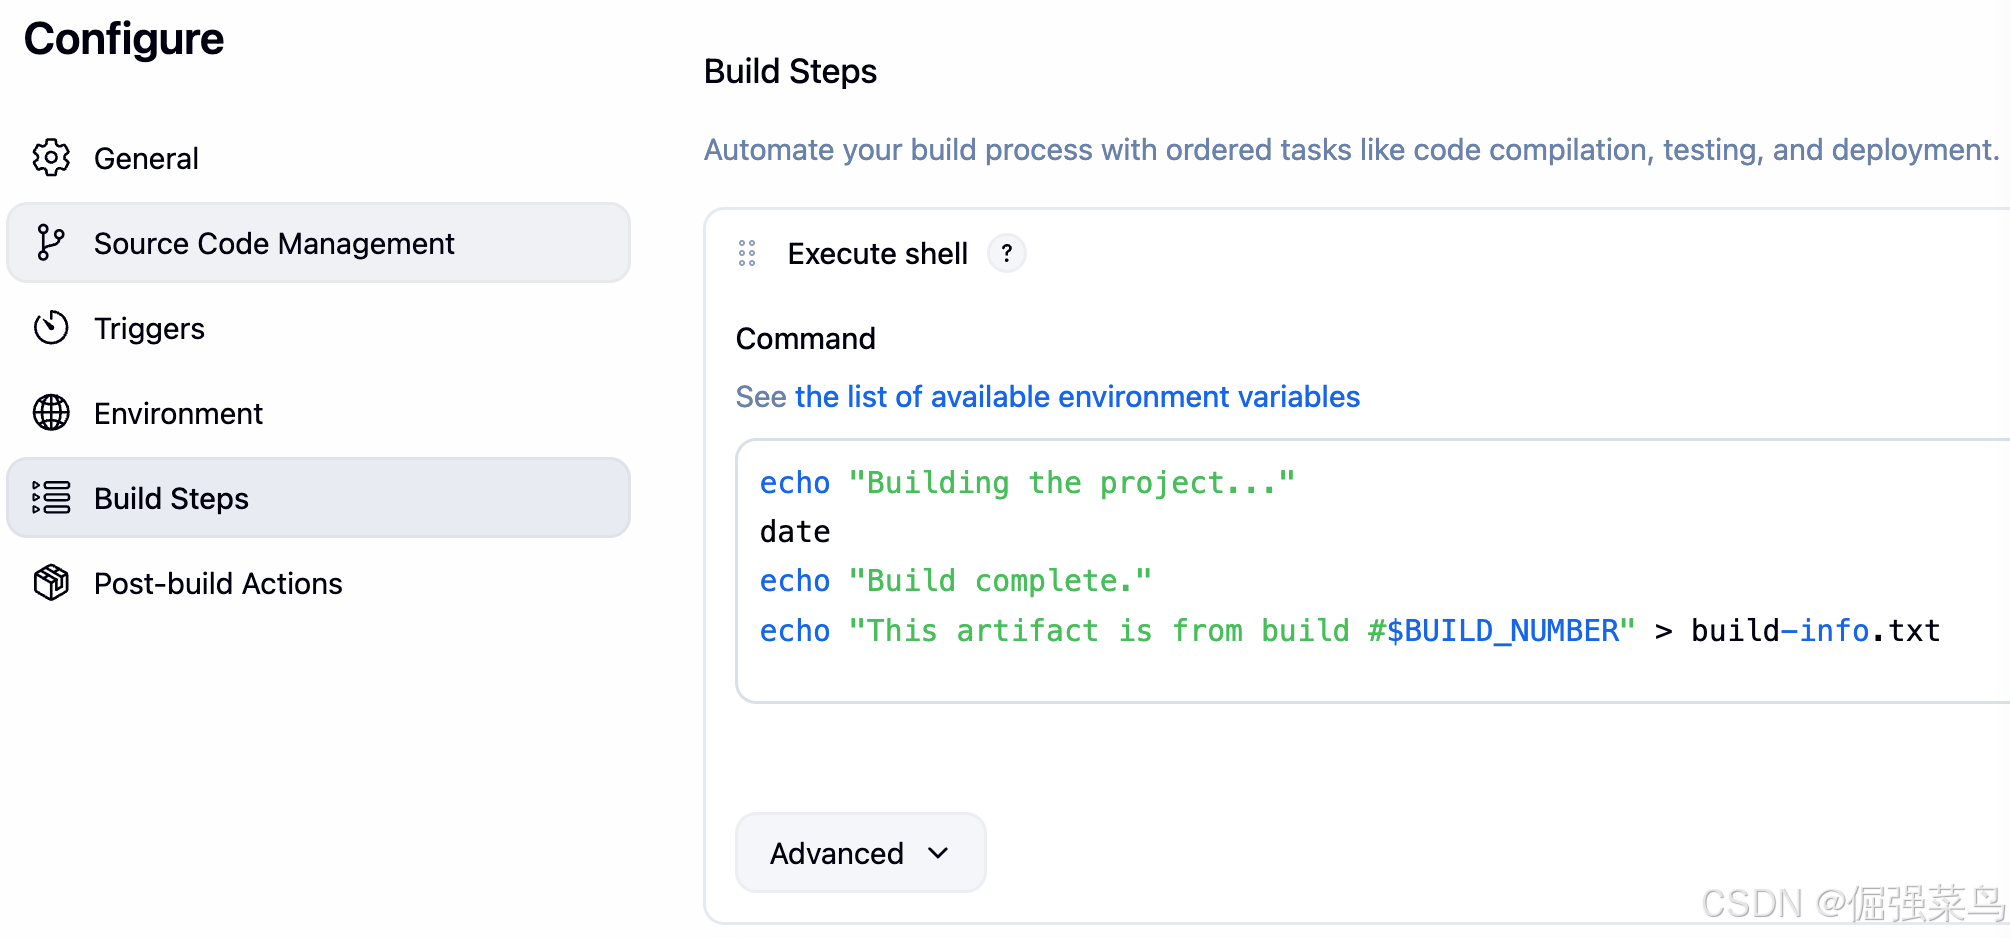The height and width of the screenshot is (938, 2010).
Task: Click the General gear icon
Action: (51, 158)
